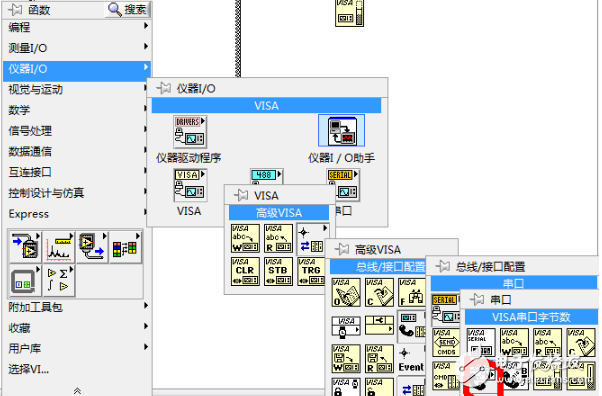The image size is (602, 396).
Task: Pin the 高级VISA palette with its thumbtack
Action: [342, 249]
